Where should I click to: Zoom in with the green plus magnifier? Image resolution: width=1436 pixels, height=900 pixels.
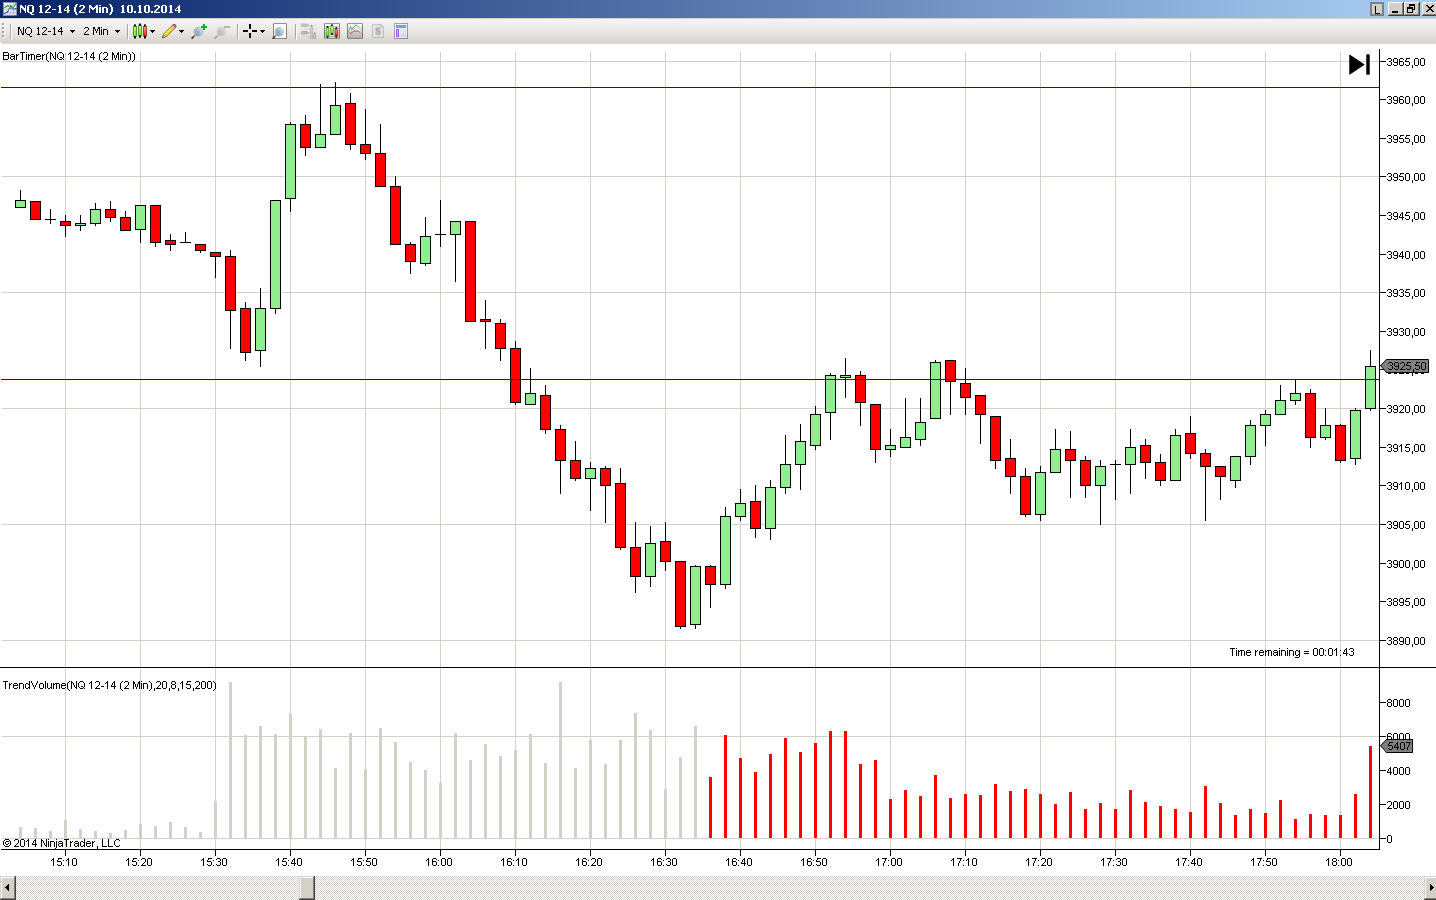point(199,31)
